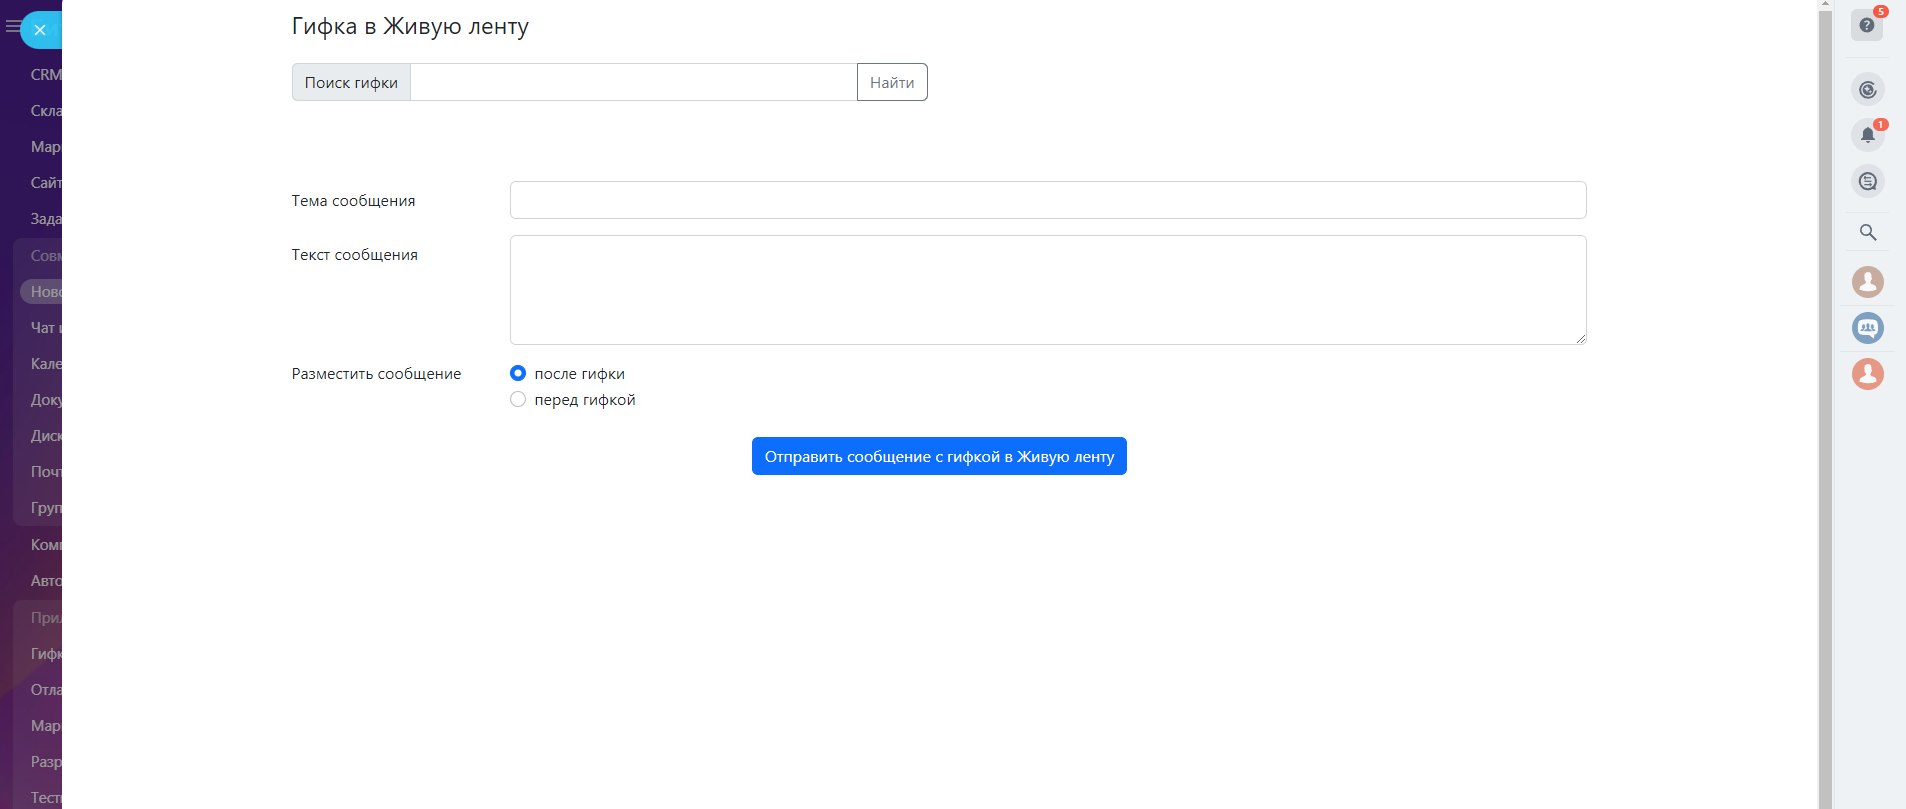Click the "Текст сообщения" label

click(x=355, y=255)
